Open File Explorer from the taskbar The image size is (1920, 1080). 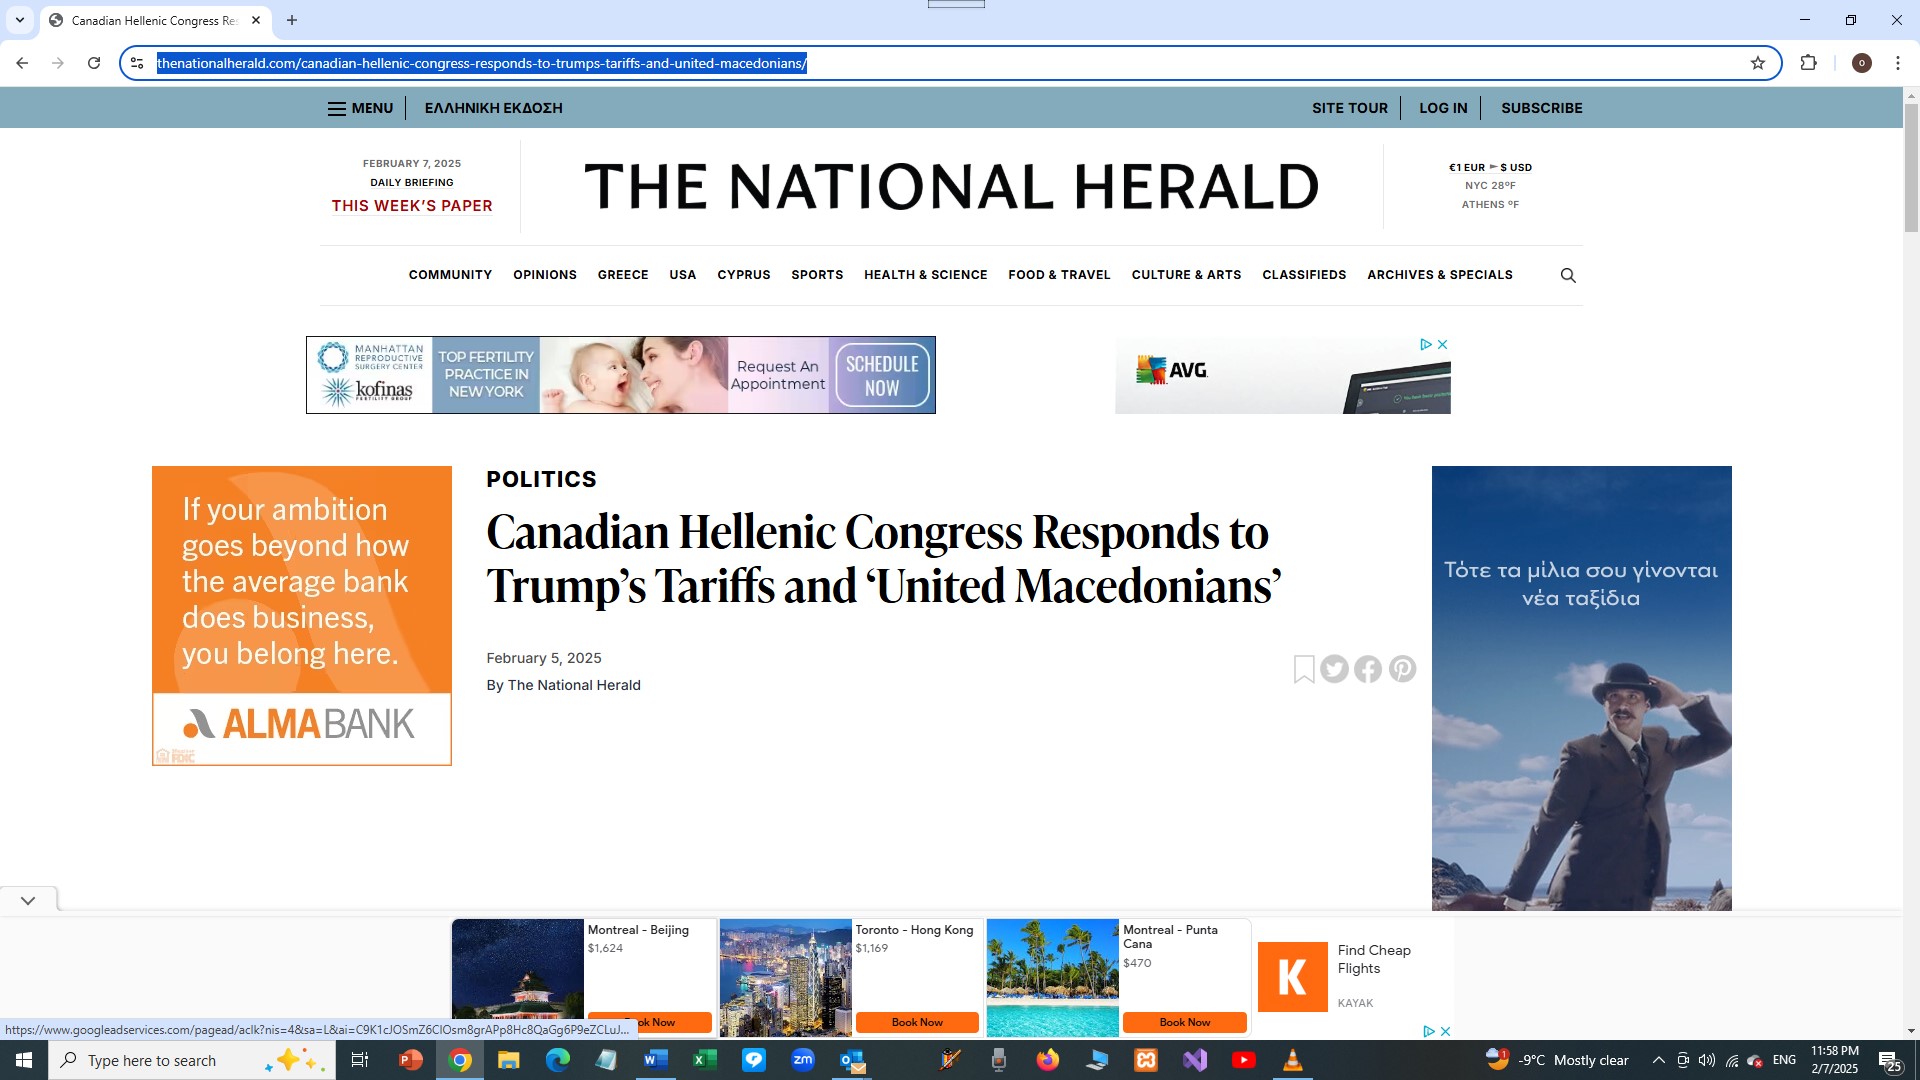[509, 1060]
